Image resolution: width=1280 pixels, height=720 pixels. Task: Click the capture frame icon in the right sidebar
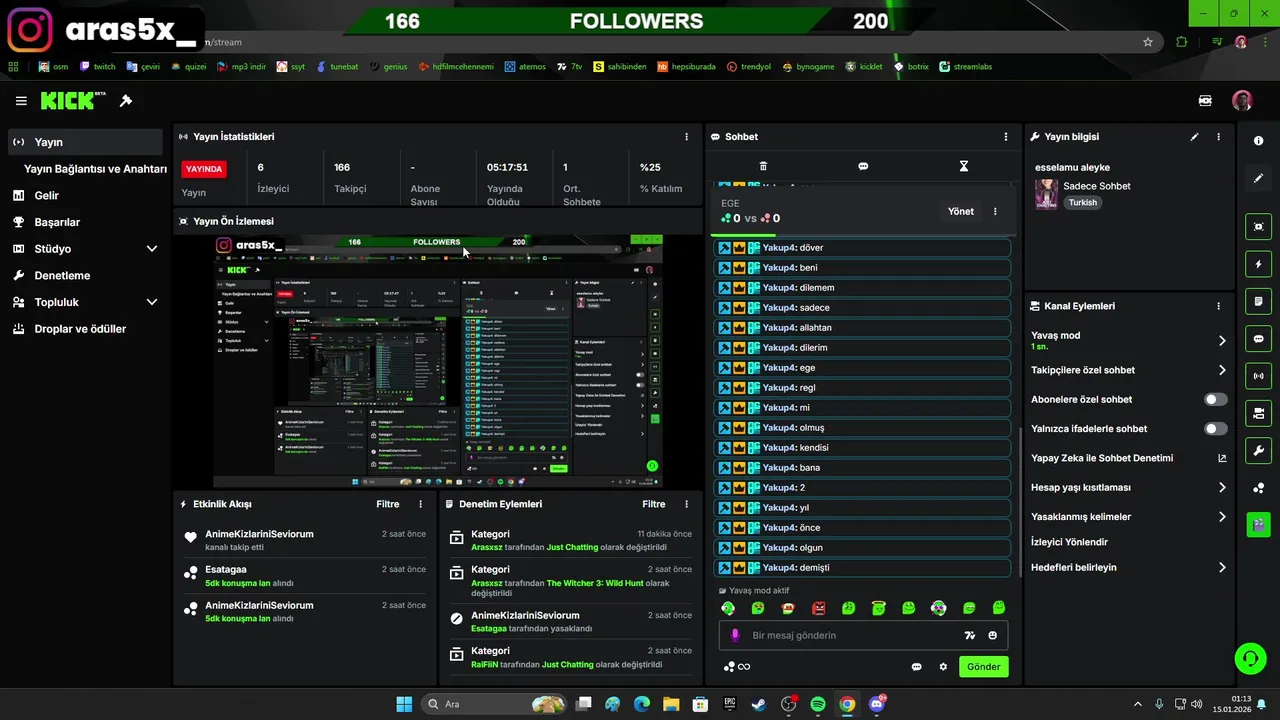tap(1259, 227)
